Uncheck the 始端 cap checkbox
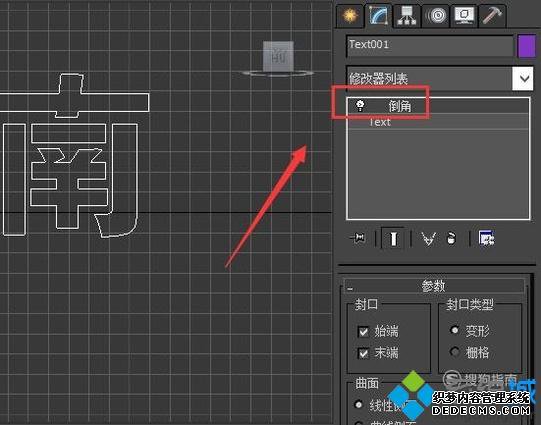This screenshot has width=541, height=425. pyautogui.click(x=363, y=332)
